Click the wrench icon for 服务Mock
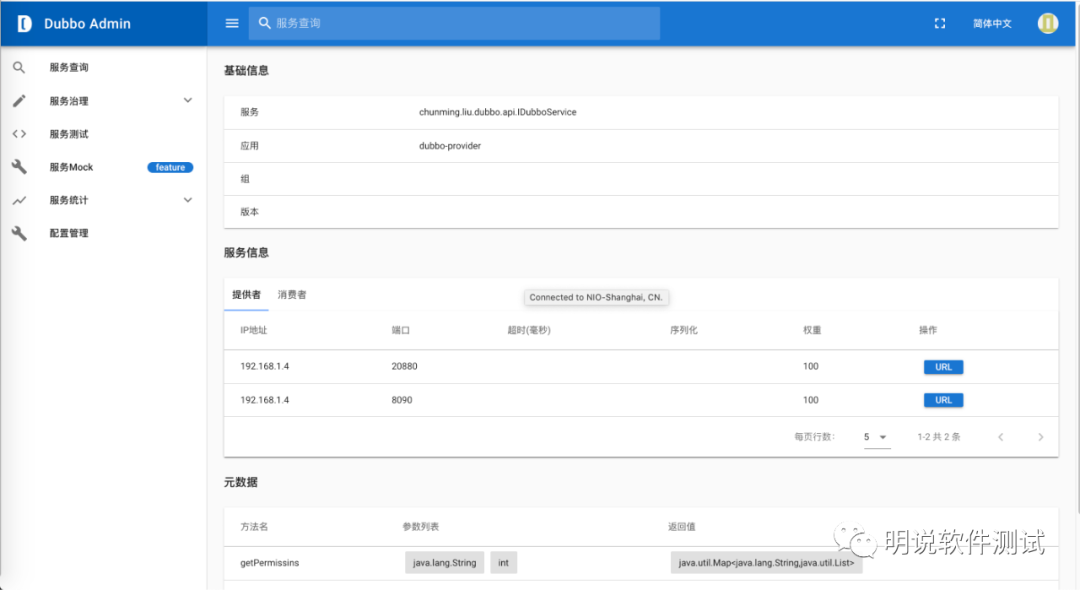 (x=19, y=167)
